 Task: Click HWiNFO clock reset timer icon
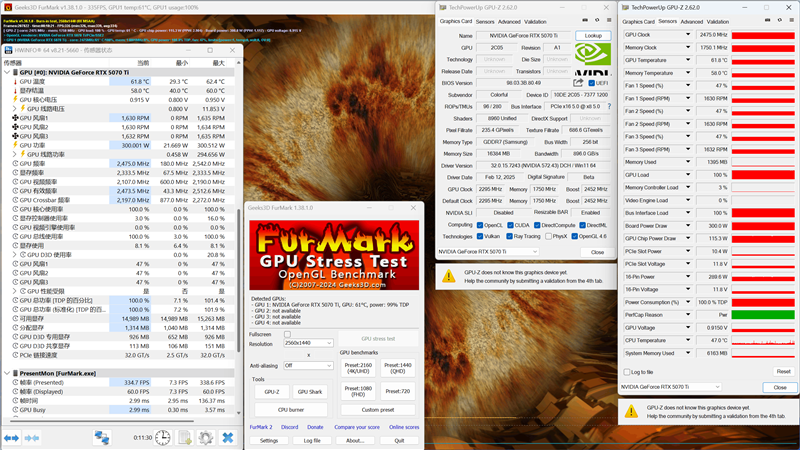tap(163, 437)
